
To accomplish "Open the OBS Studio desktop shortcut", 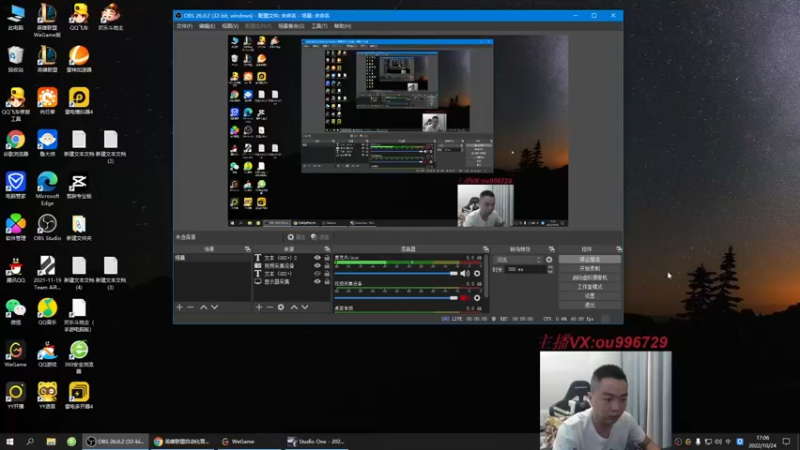I will pyautogui.click(x=47, y=228).
